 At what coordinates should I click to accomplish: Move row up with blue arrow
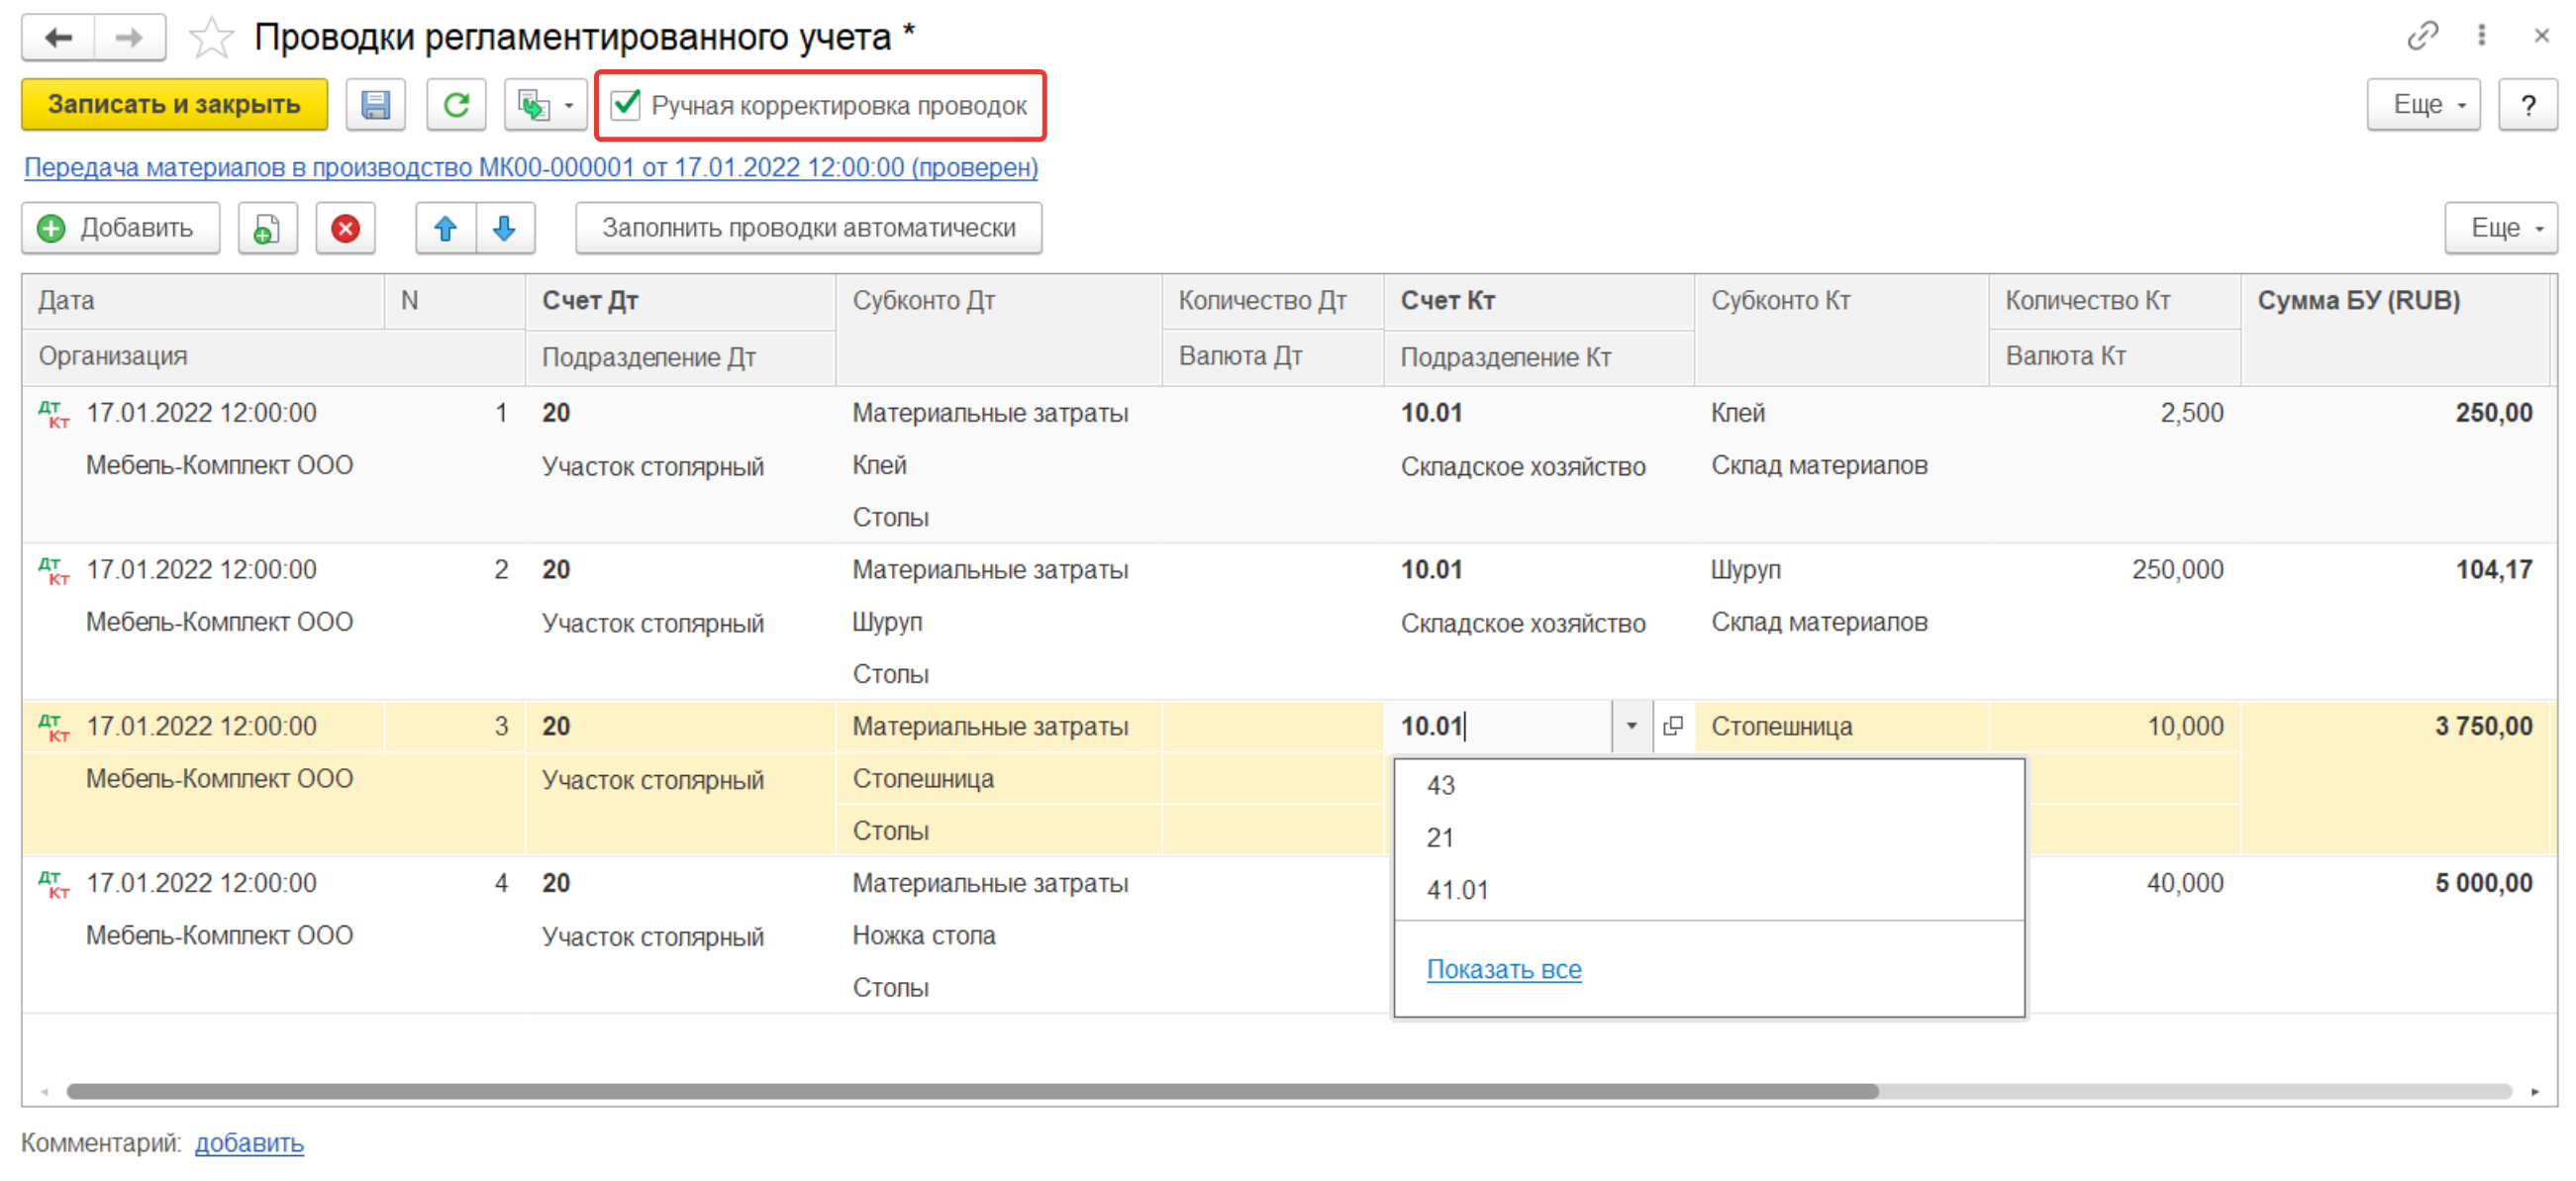coord(446,229)
